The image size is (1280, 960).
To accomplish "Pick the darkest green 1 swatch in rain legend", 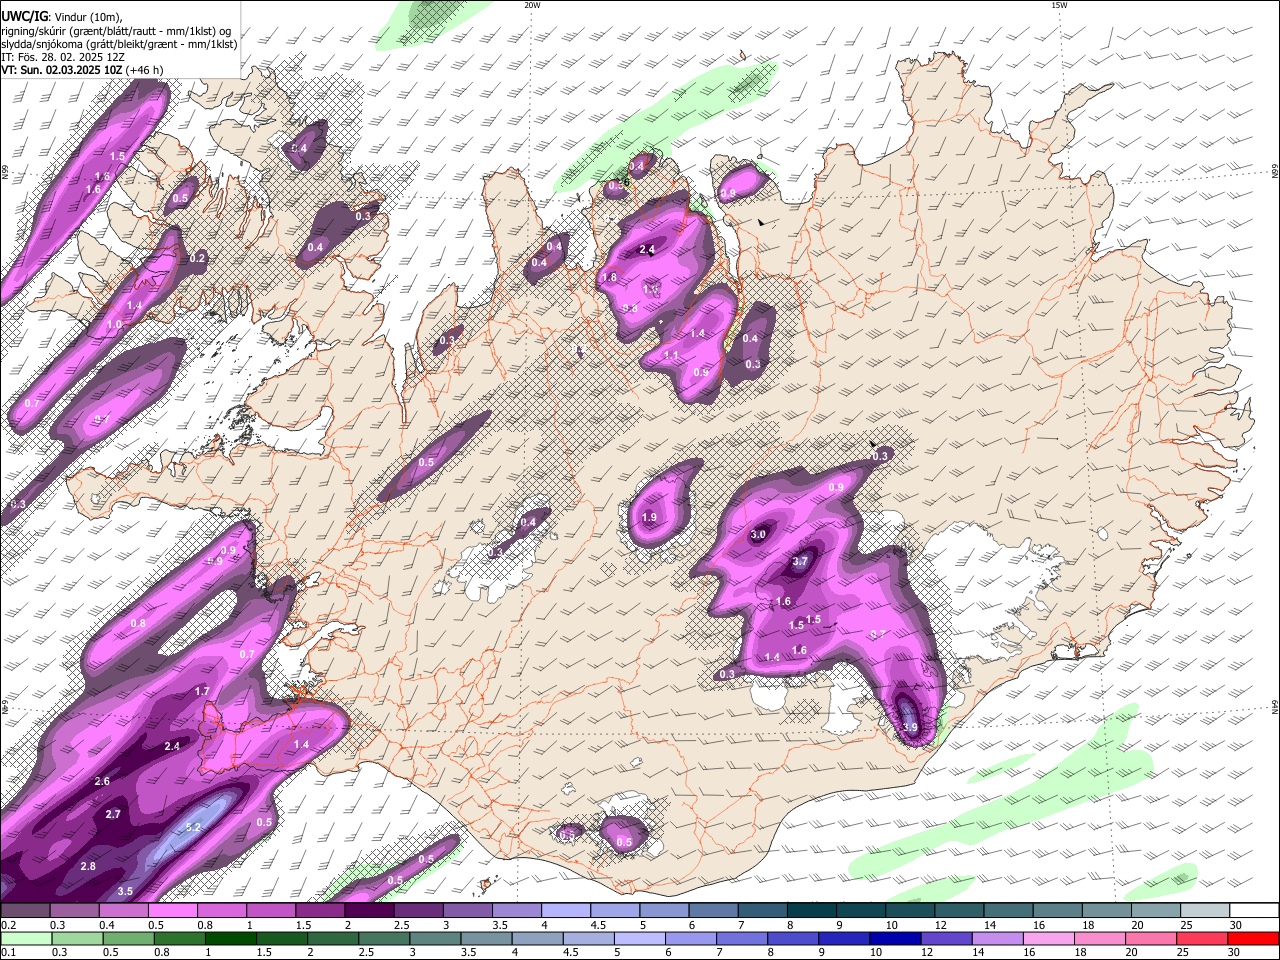I will click(231, 938).
